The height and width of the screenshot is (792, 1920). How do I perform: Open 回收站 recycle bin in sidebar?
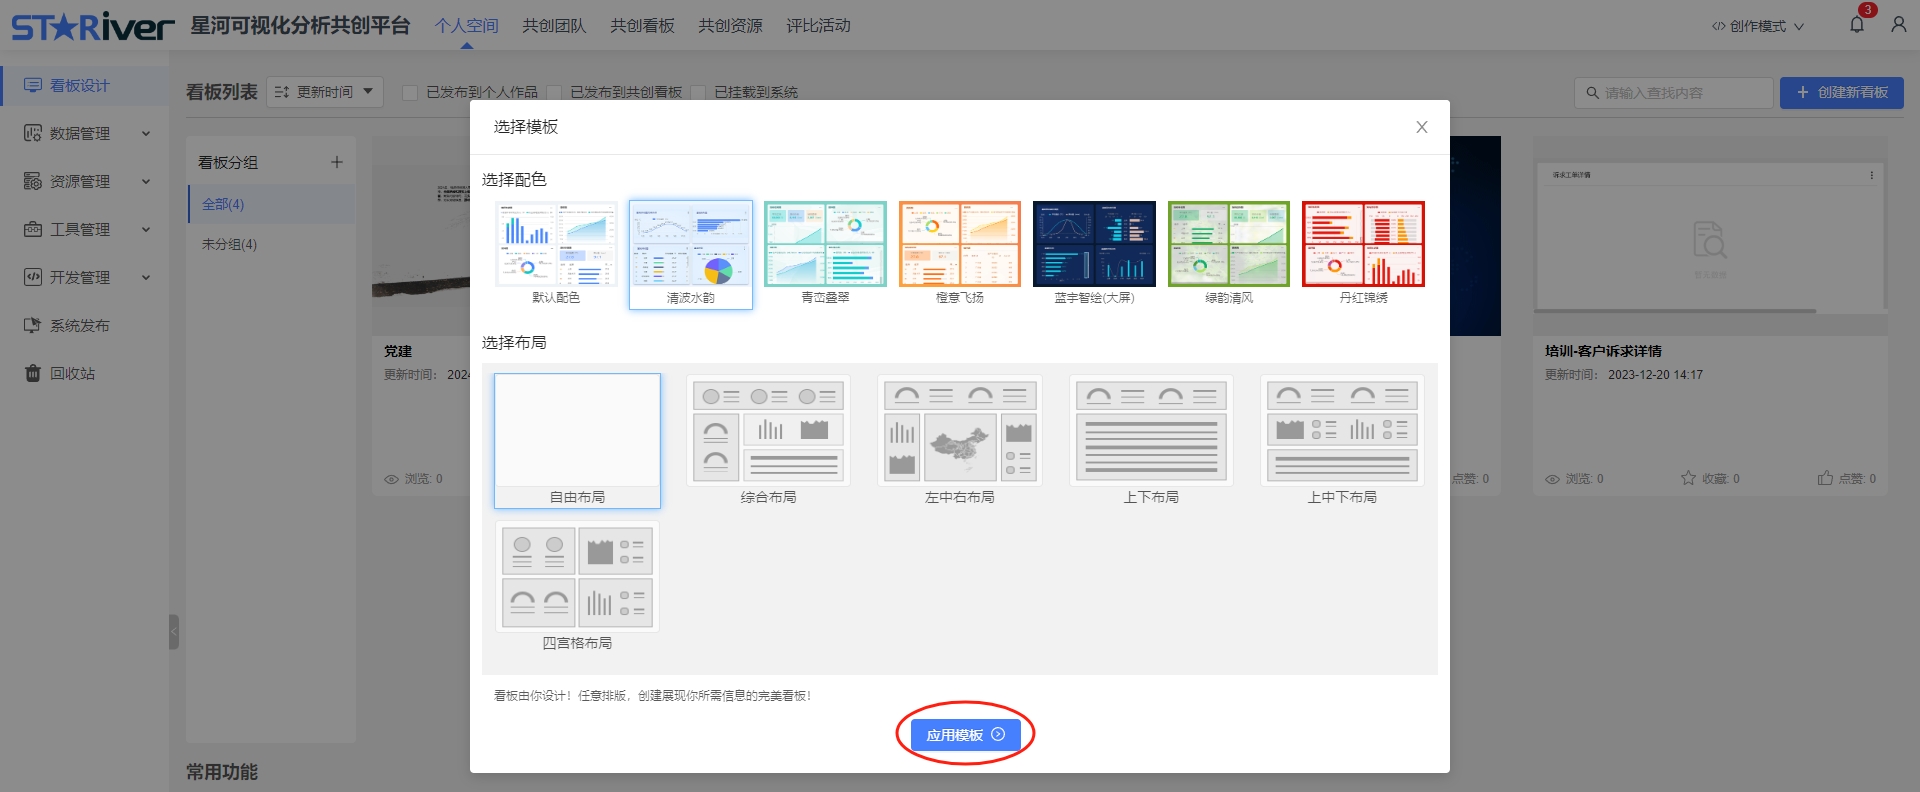click(72, 373)
